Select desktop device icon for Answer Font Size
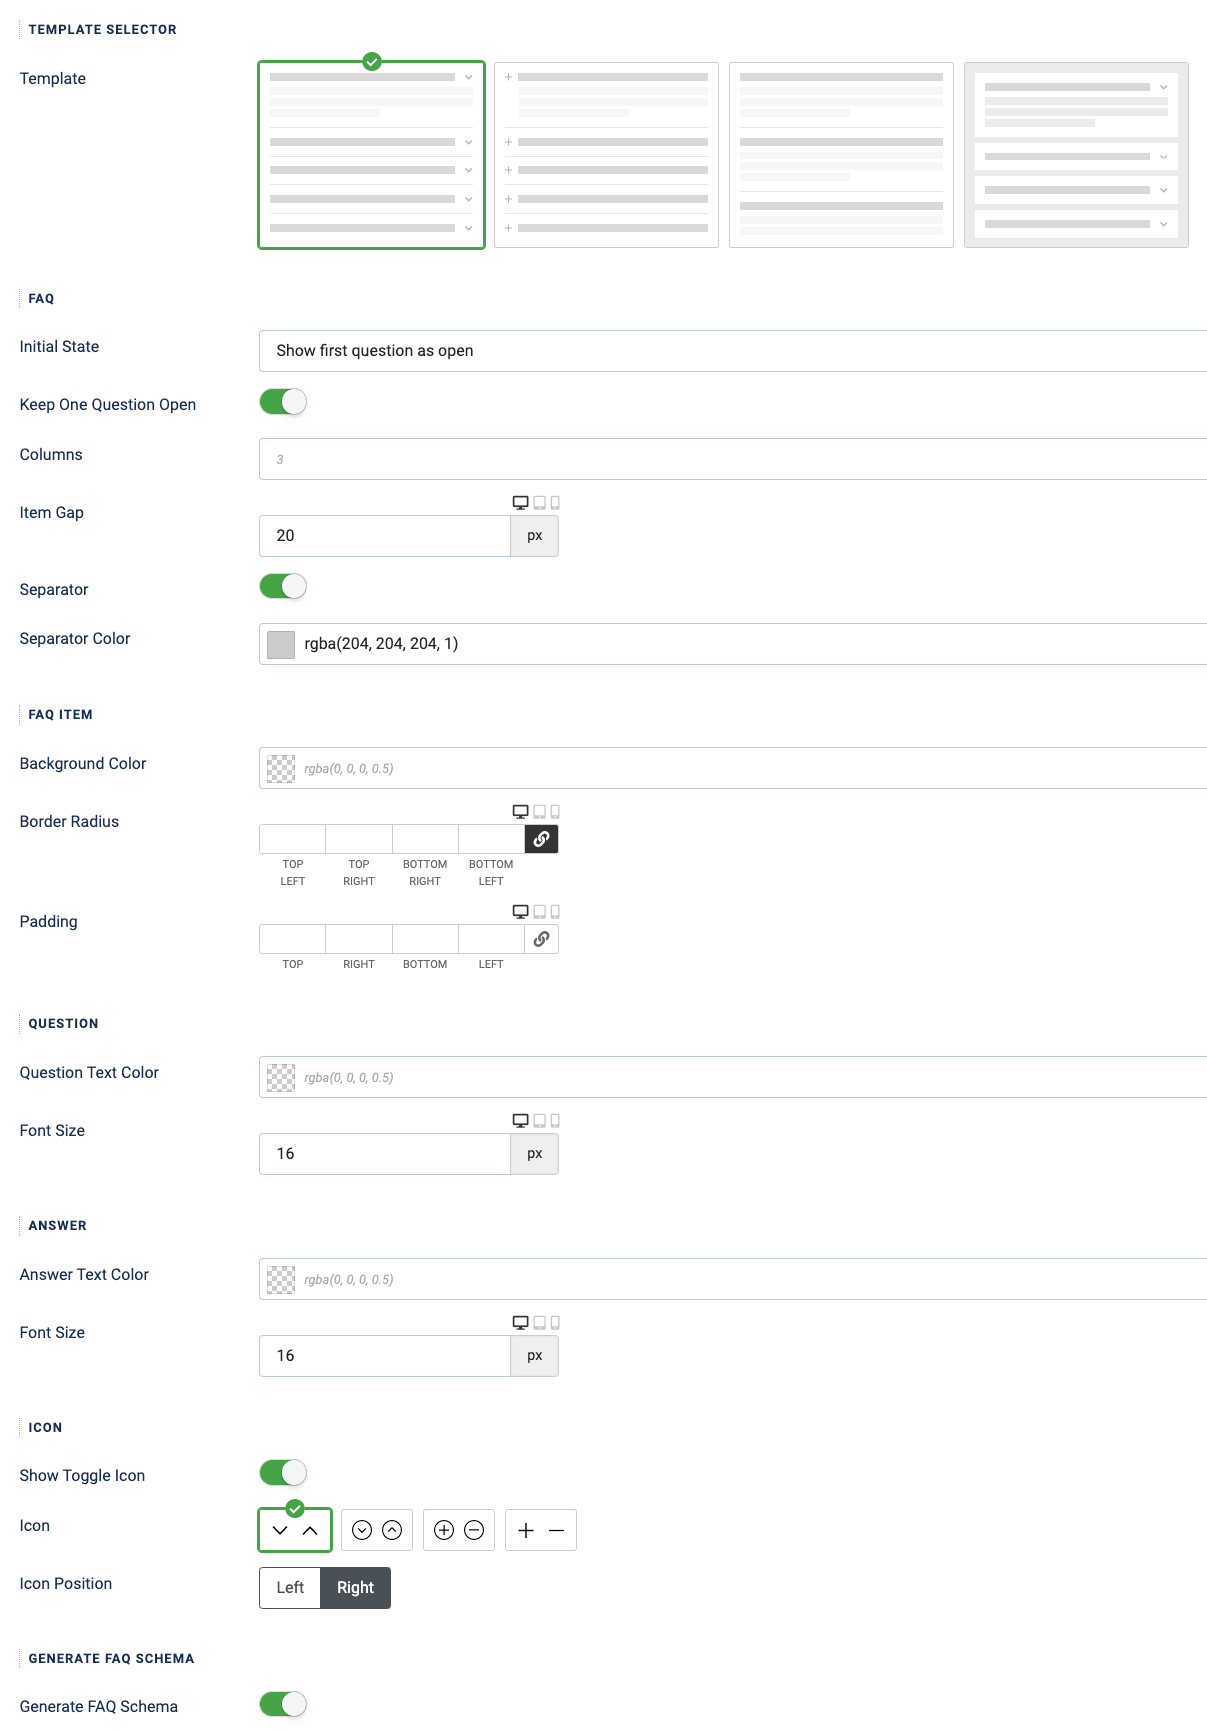Screen dimensions: 1207x1730 (x=520, y=1323)
